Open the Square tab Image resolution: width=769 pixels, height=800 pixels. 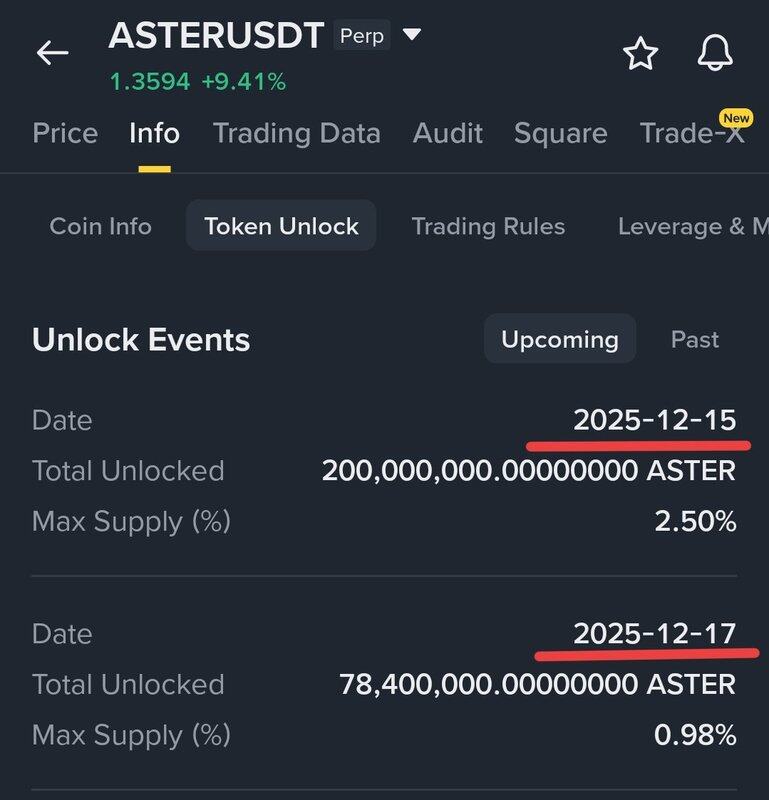[x=560, y=133]
